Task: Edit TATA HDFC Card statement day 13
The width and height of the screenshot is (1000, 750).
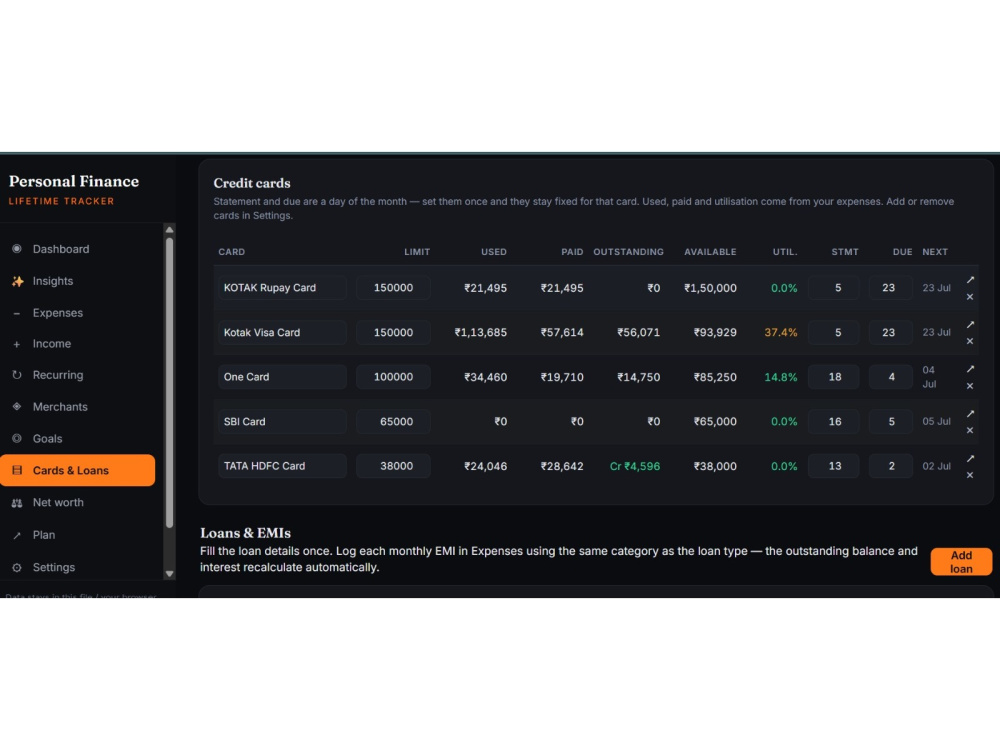Action: [x=834, y=466]
